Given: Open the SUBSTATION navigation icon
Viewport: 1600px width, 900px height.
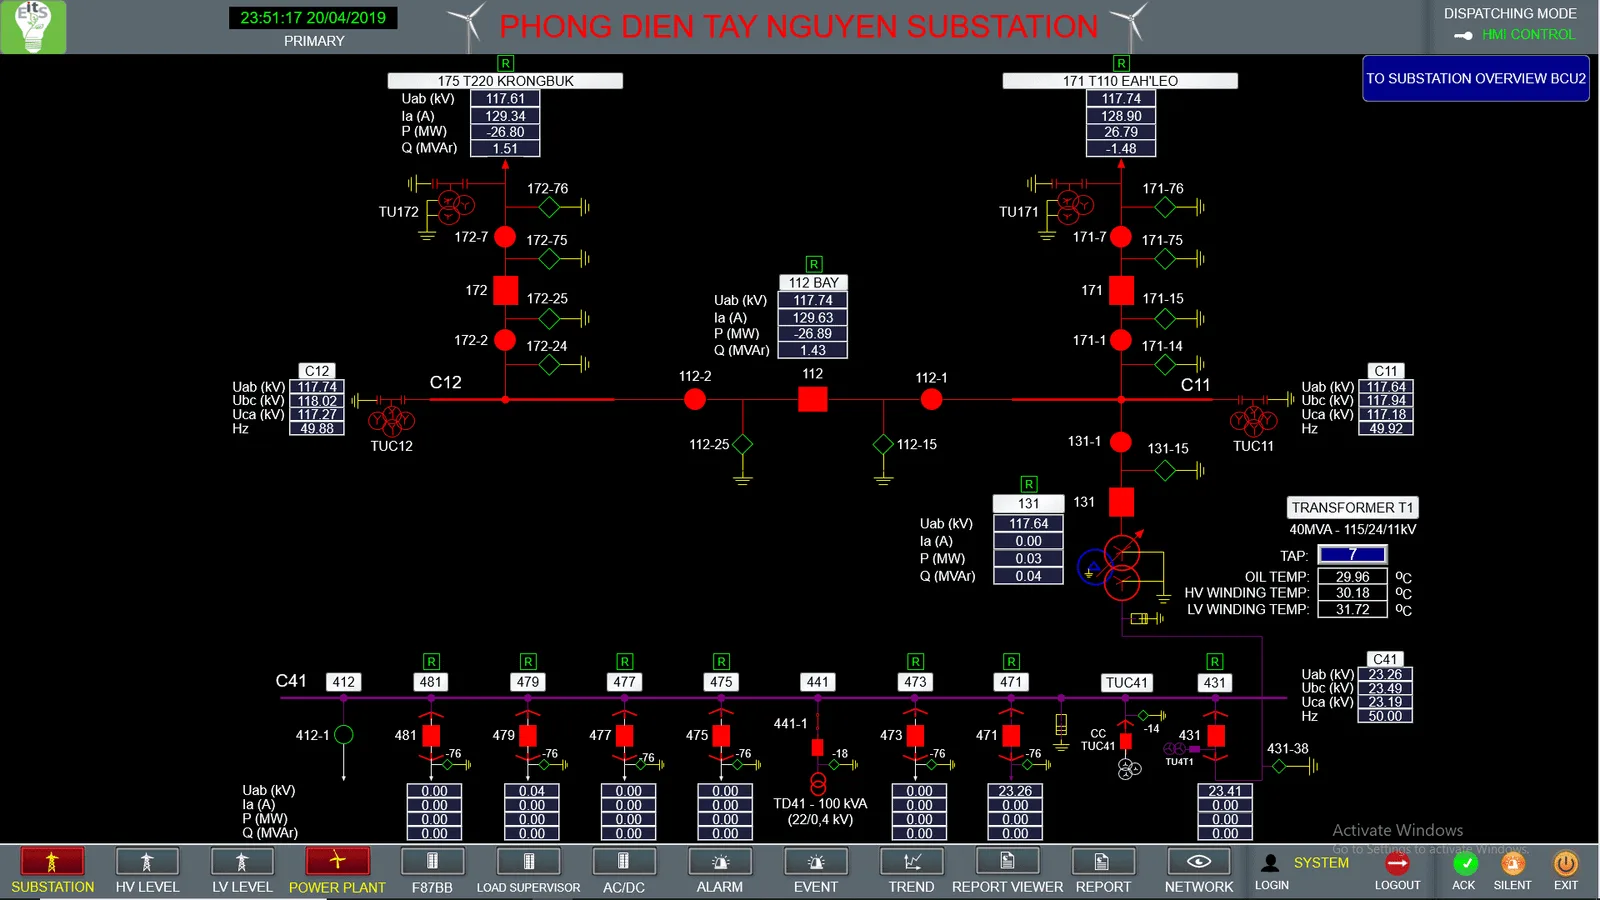Looking at the screenshot, I should click(52, 861).
